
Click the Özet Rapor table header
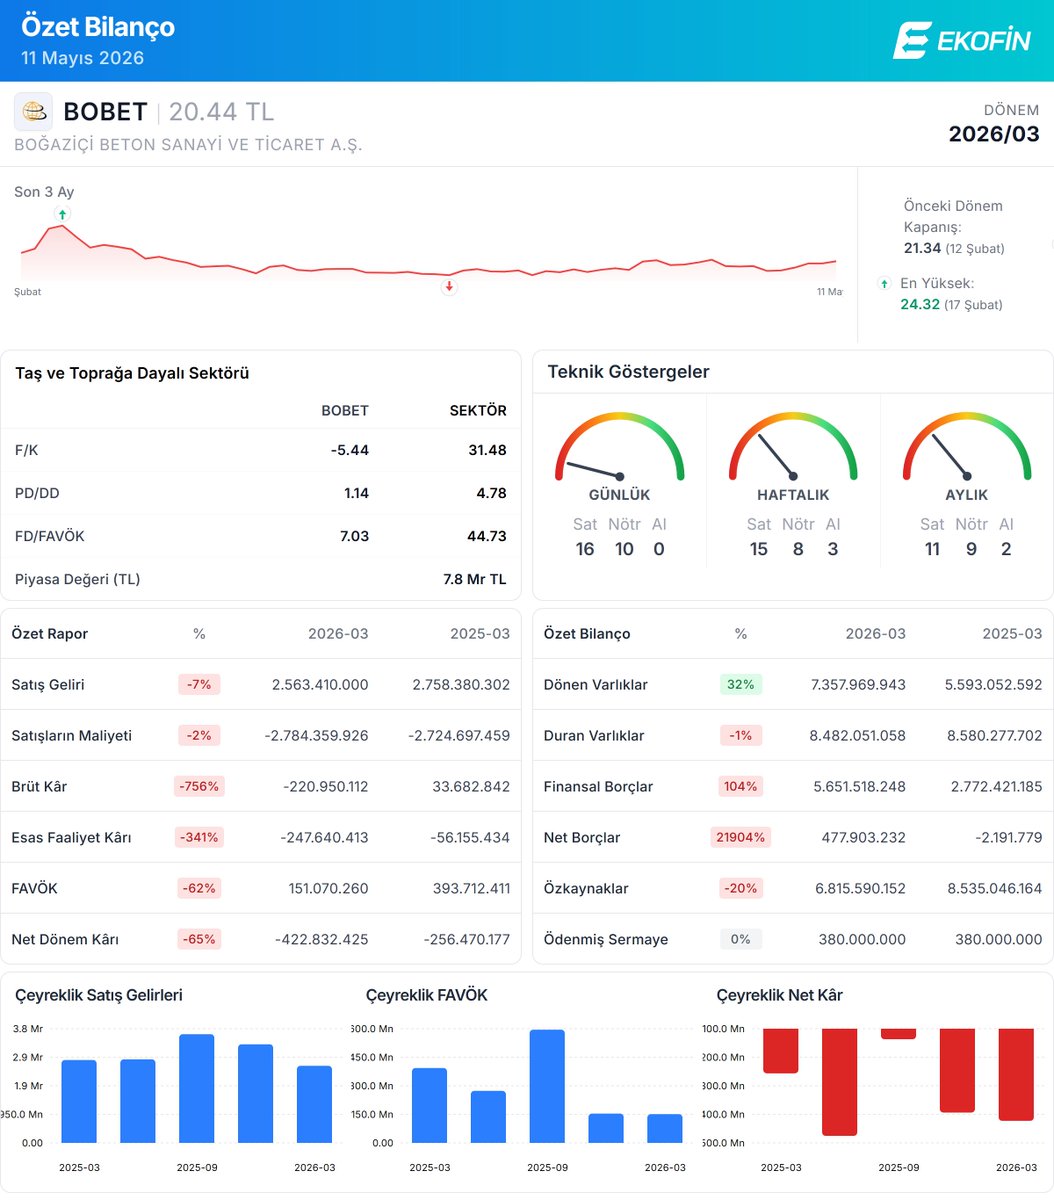[50, 634]
